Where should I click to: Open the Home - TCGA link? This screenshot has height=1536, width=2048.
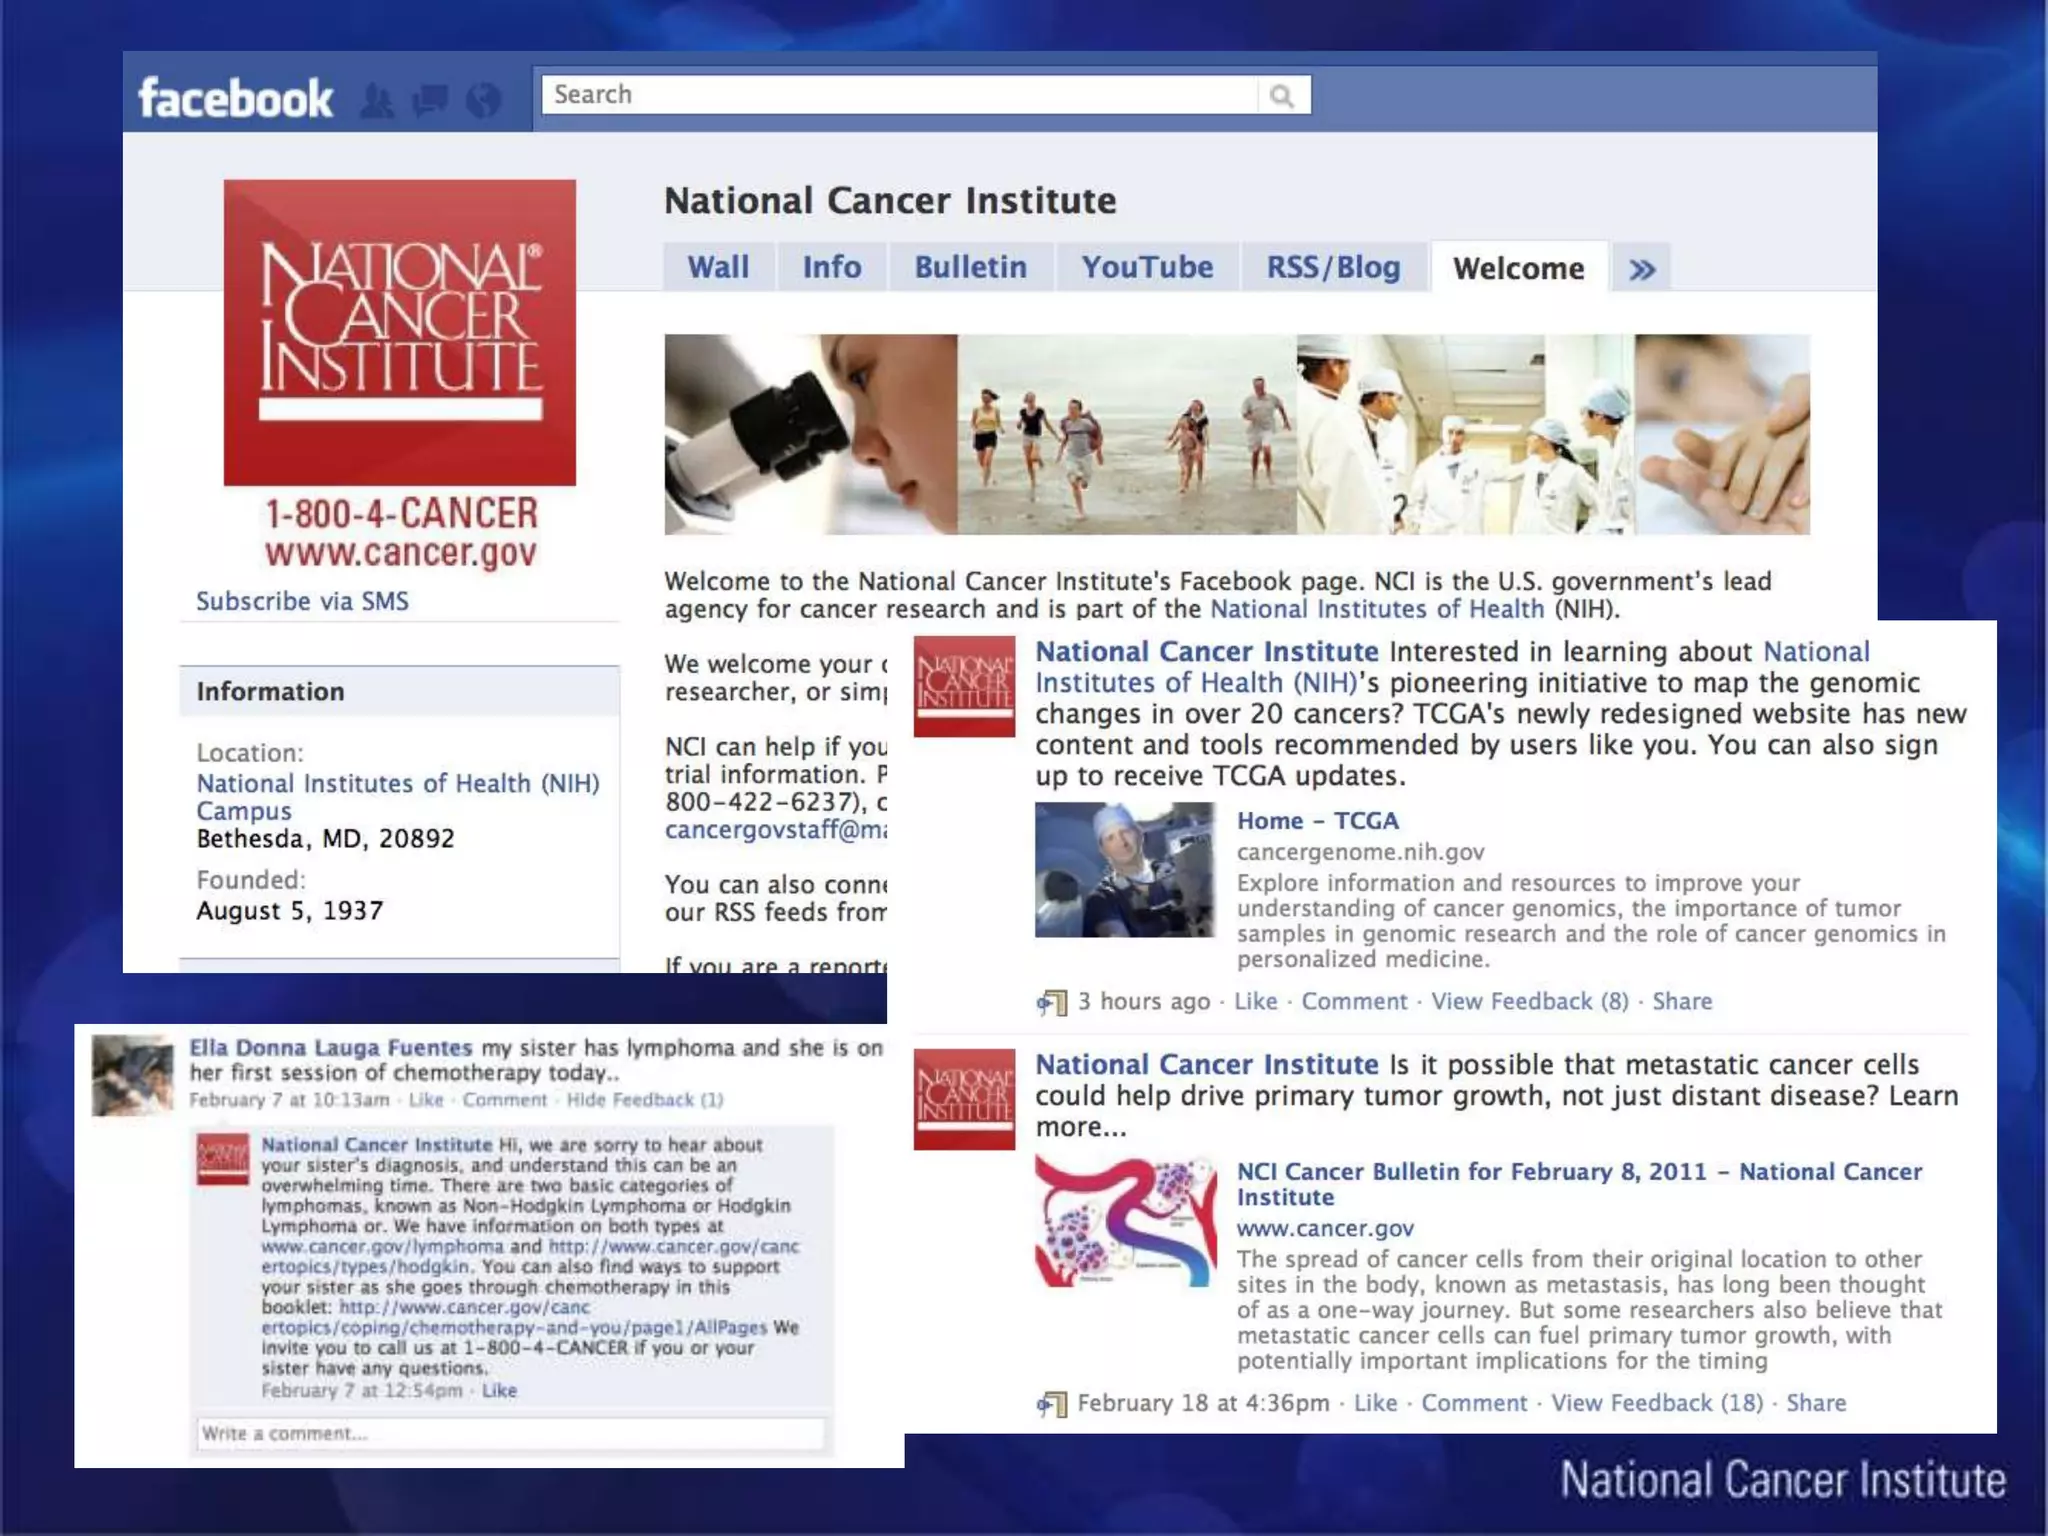point(1317,820)
